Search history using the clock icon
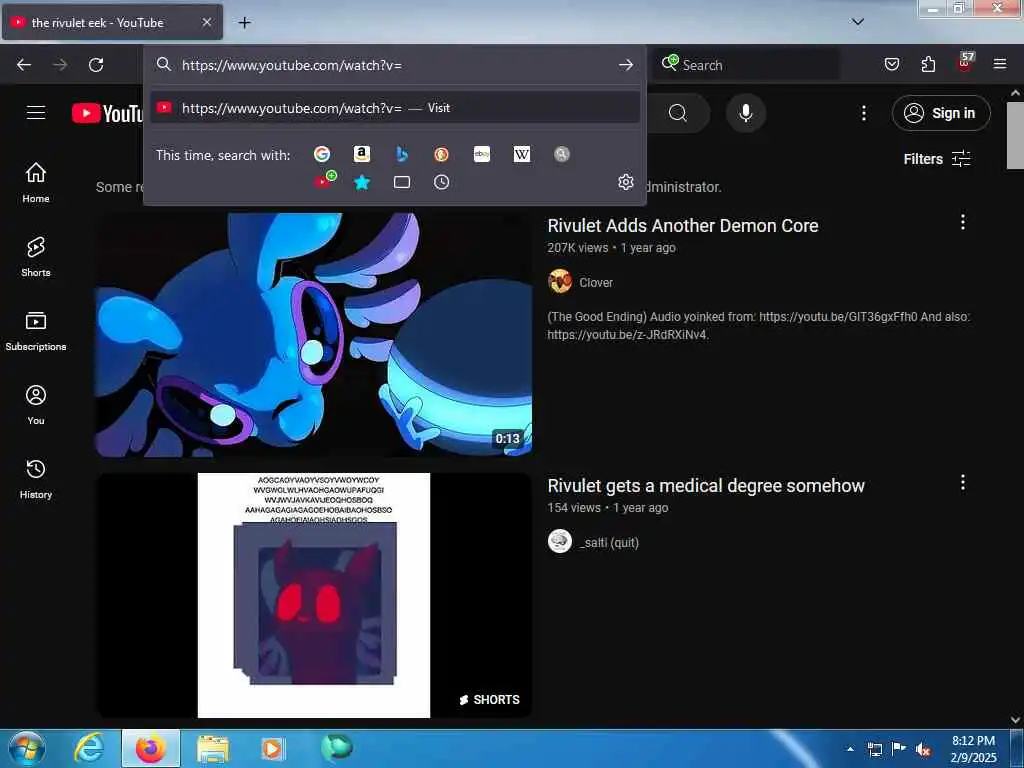Image resolution: width=1024 pixels, height=768 pixels. [441, 182]
